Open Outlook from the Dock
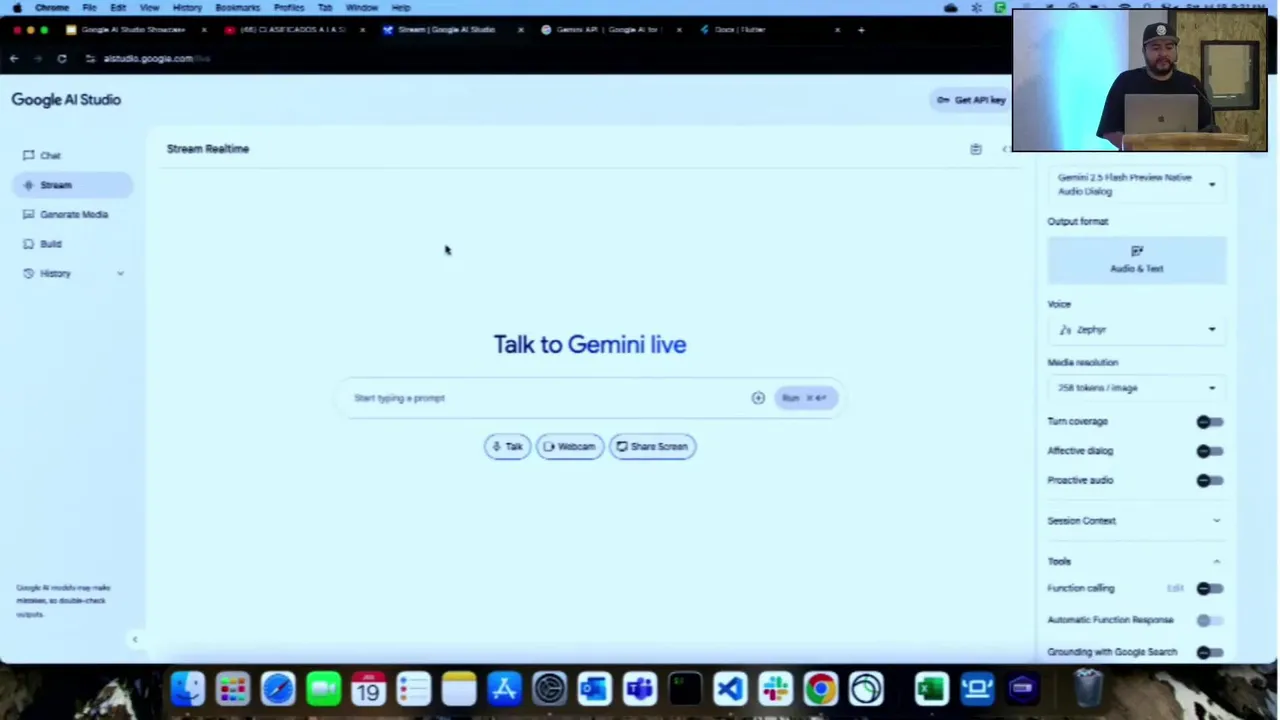The width and height of the screenshot is (1280, 720). coord(594,689)
